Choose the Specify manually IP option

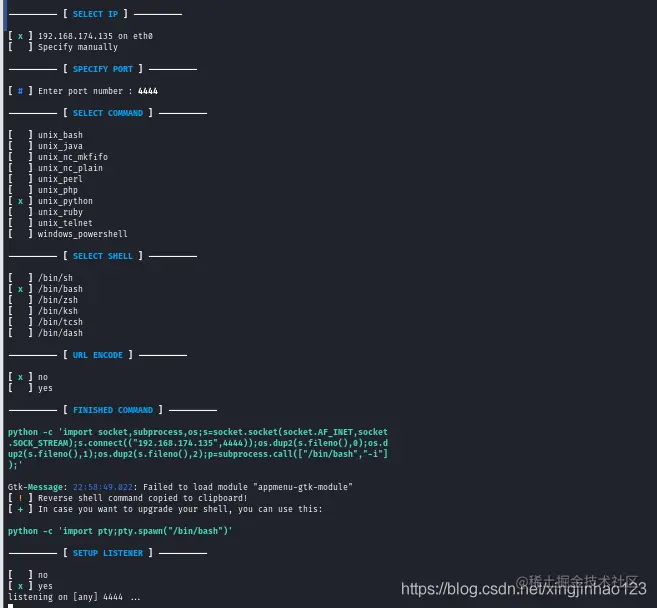pos(63,47)
